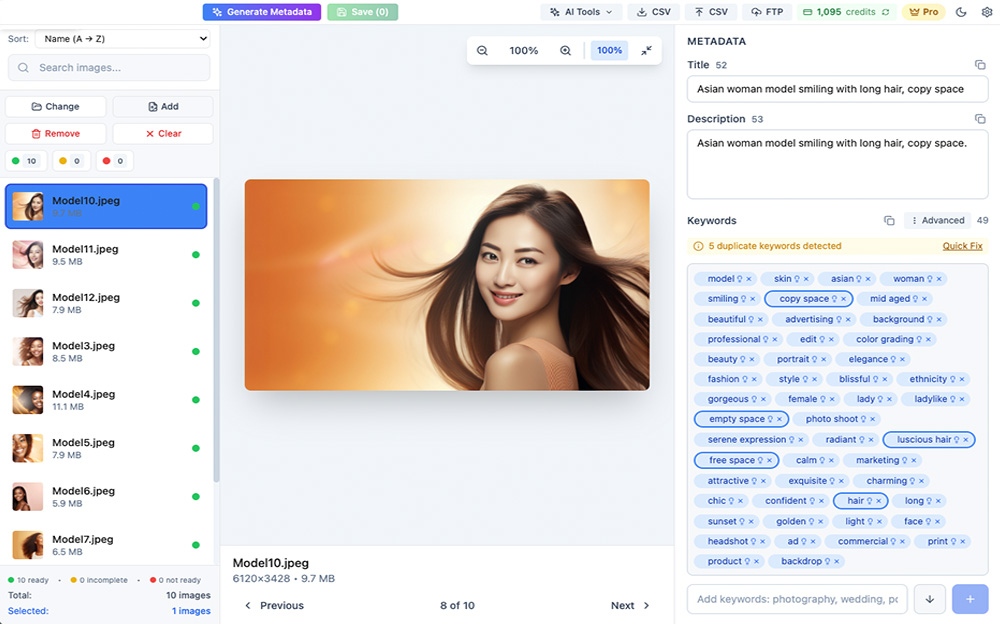Open the Advanced keywords menu
Screen dimensions: 1000x624
tap(938, 221)
